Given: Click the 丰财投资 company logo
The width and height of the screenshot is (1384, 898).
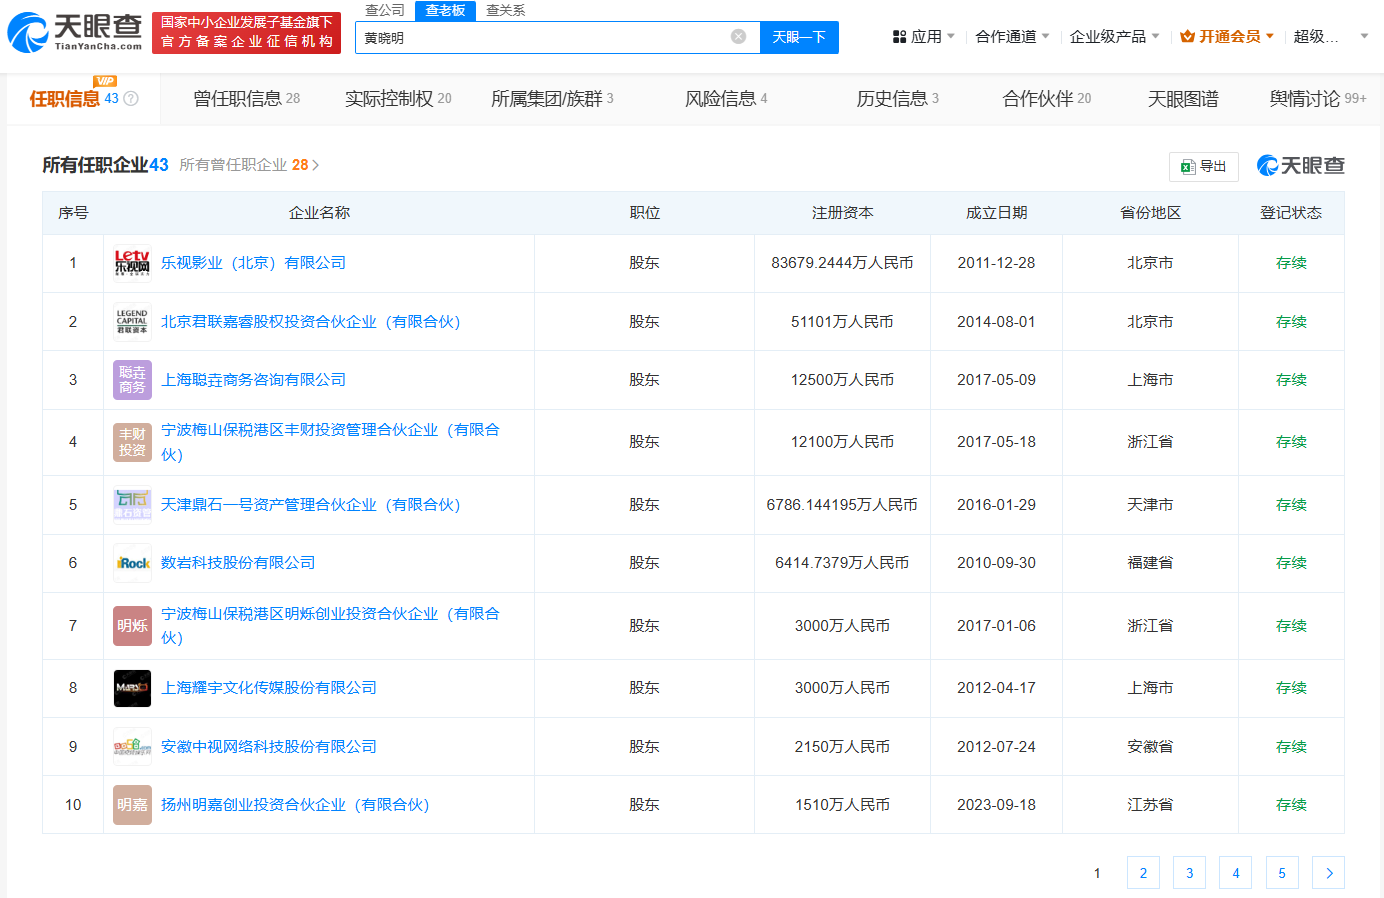Looking at the screenshot, I should coord(131,442).
